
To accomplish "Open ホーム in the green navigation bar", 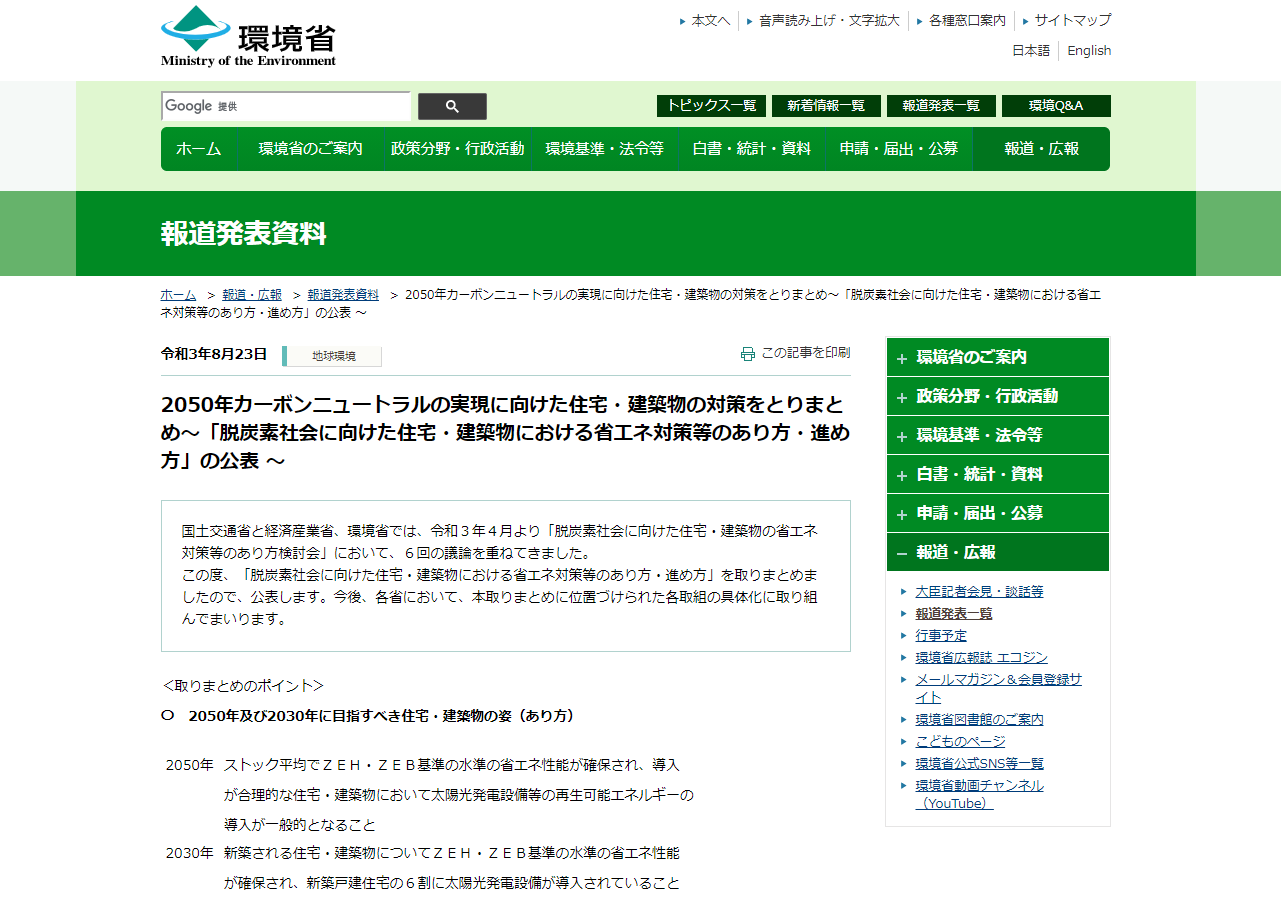I will tap(198, 149).
